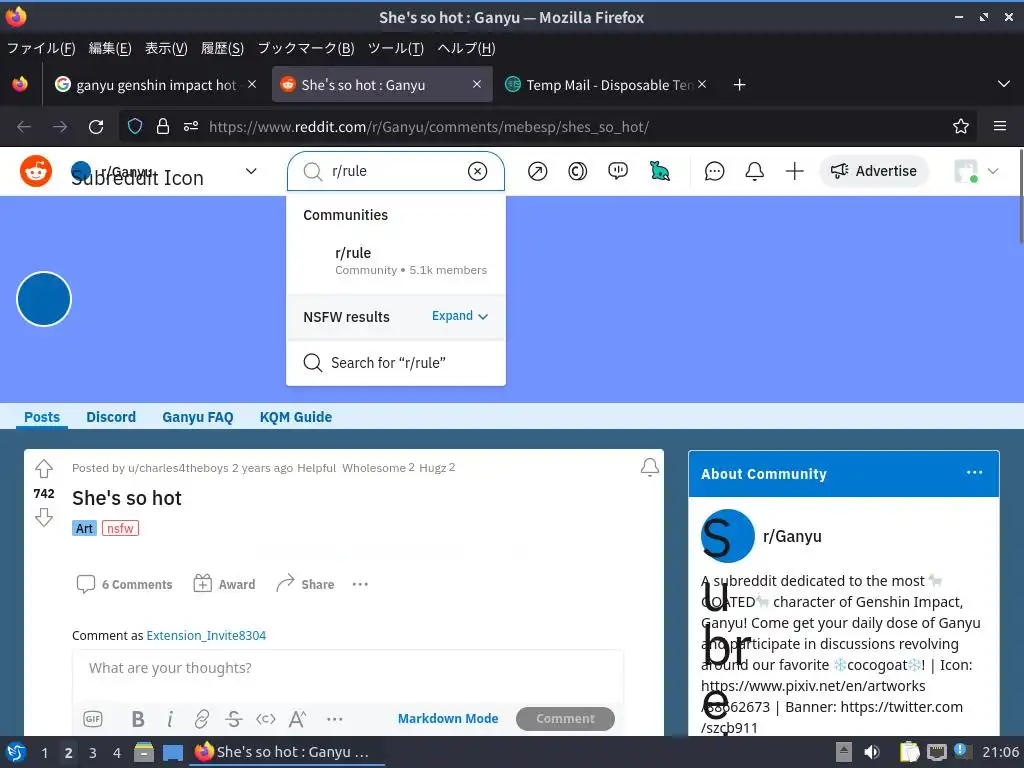Toggle bold formatting in comment editor
Viewport: 1024px width, 768px height.
pos(138,719)
